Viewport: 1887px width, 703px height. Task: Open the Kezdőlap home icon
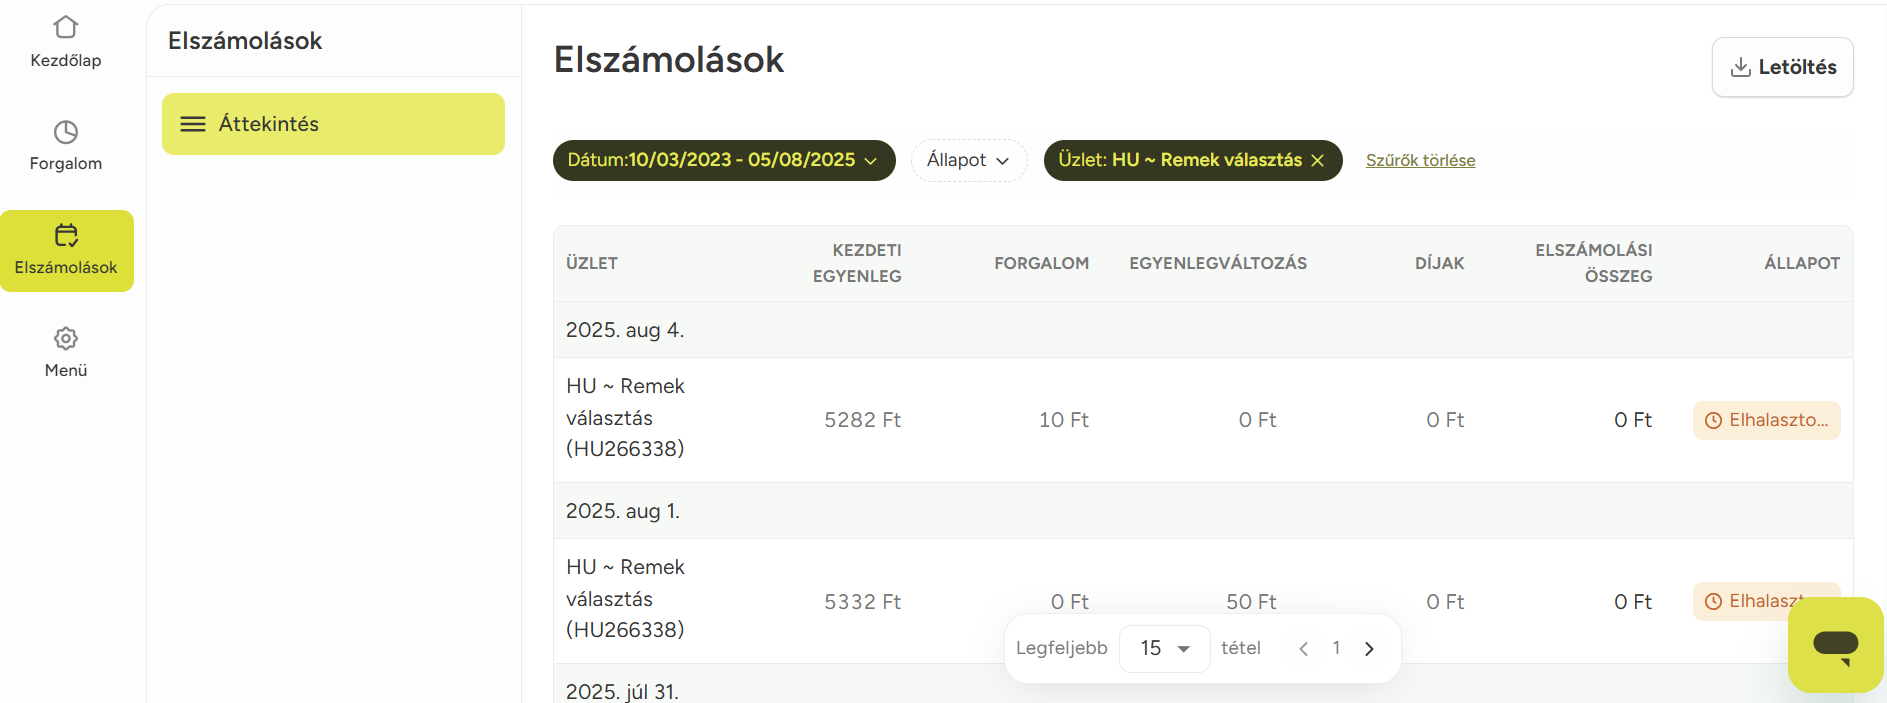pos(66,27)
